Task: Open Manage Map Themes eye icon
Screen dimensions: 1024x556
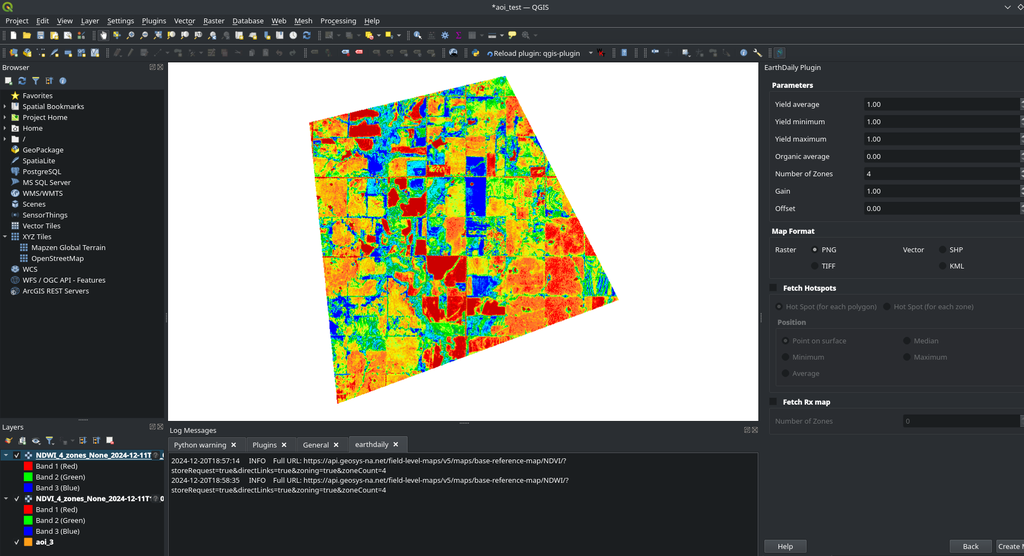Action: [36, 441]
